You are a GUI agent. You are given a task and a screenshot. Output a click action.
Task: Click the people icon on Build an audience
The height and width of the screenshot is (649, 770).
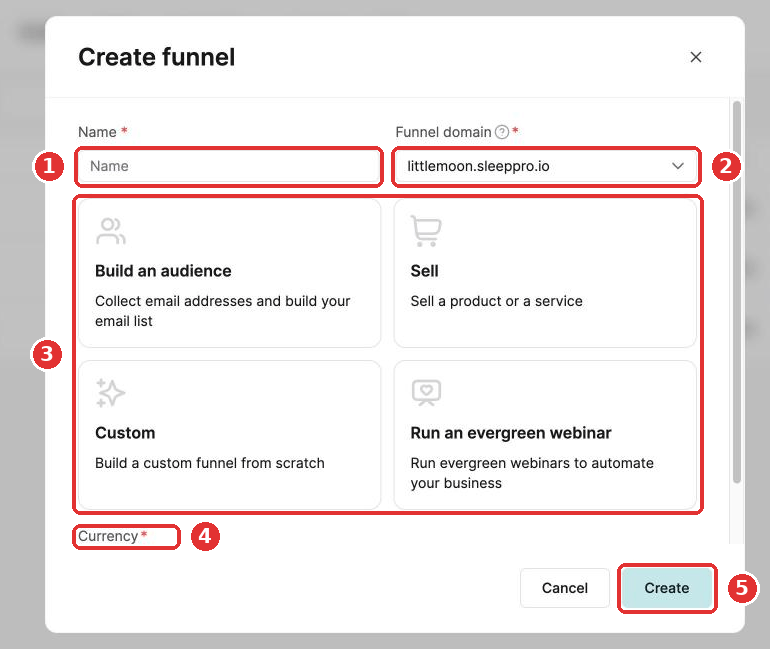[x=111, y=231]
